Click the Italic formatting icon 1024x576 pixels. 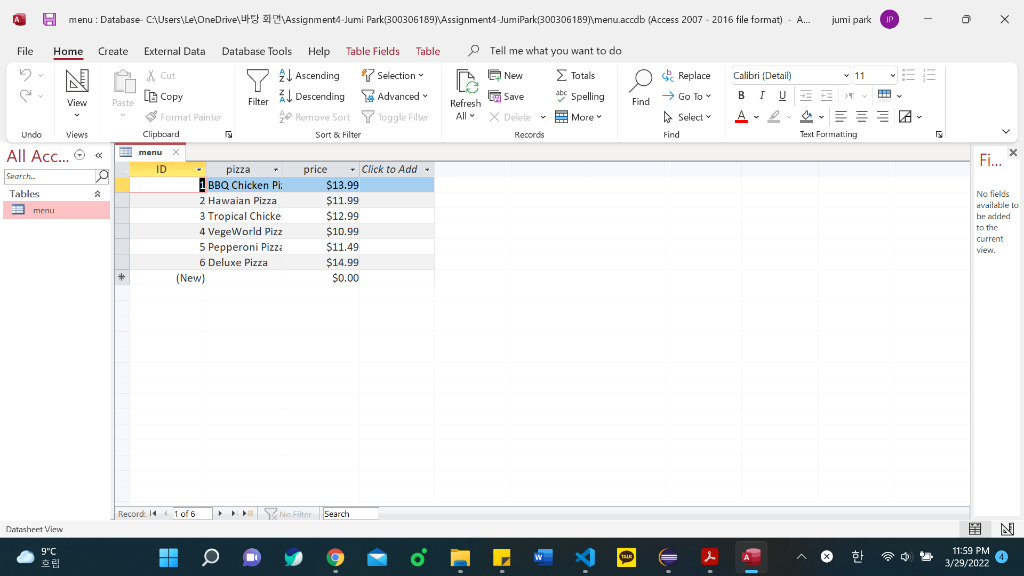click(x=761, y=96)
